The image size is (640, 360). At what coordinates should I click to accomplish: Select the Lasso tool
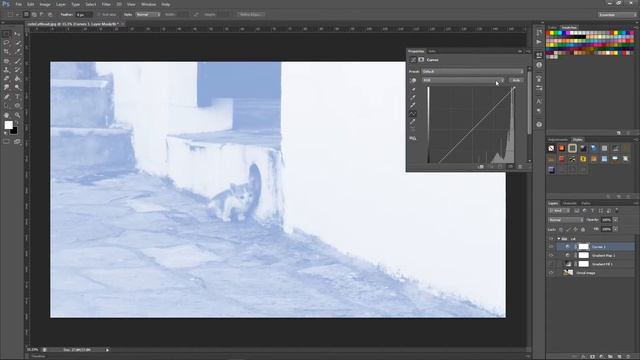click(x=7, y=43)
